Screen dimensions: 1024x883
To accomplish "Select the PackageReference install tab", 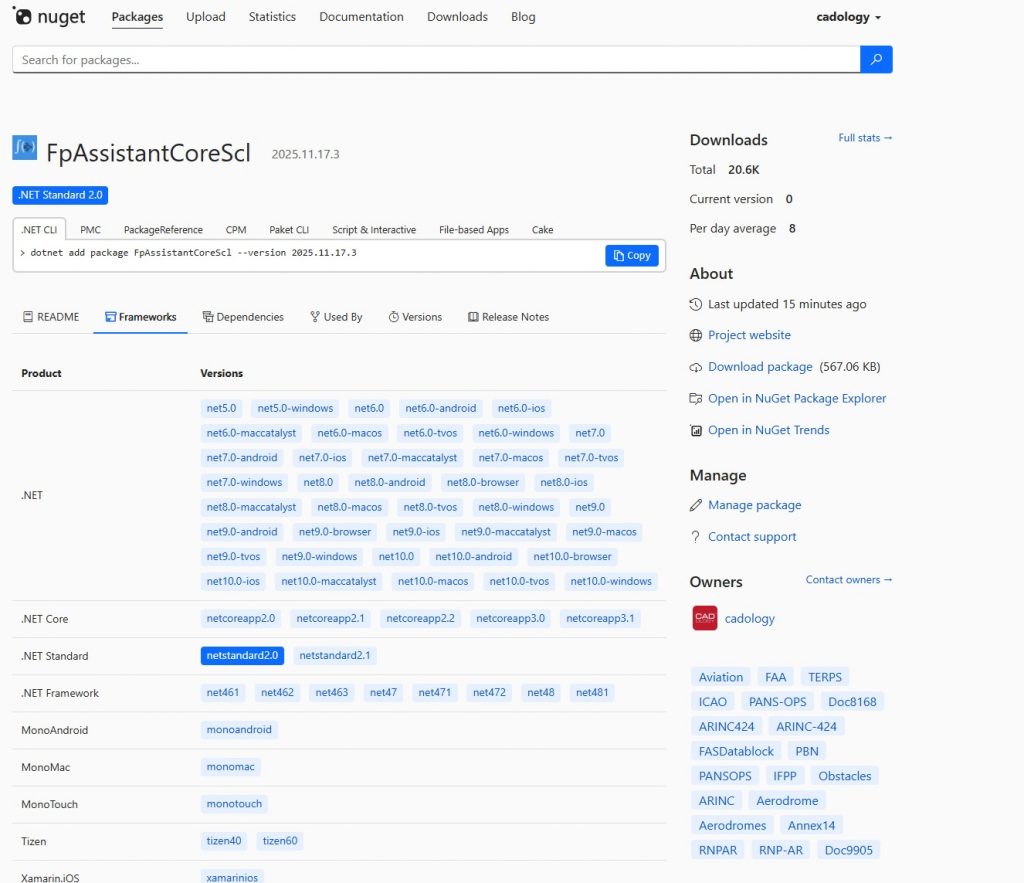I will 163,230.
